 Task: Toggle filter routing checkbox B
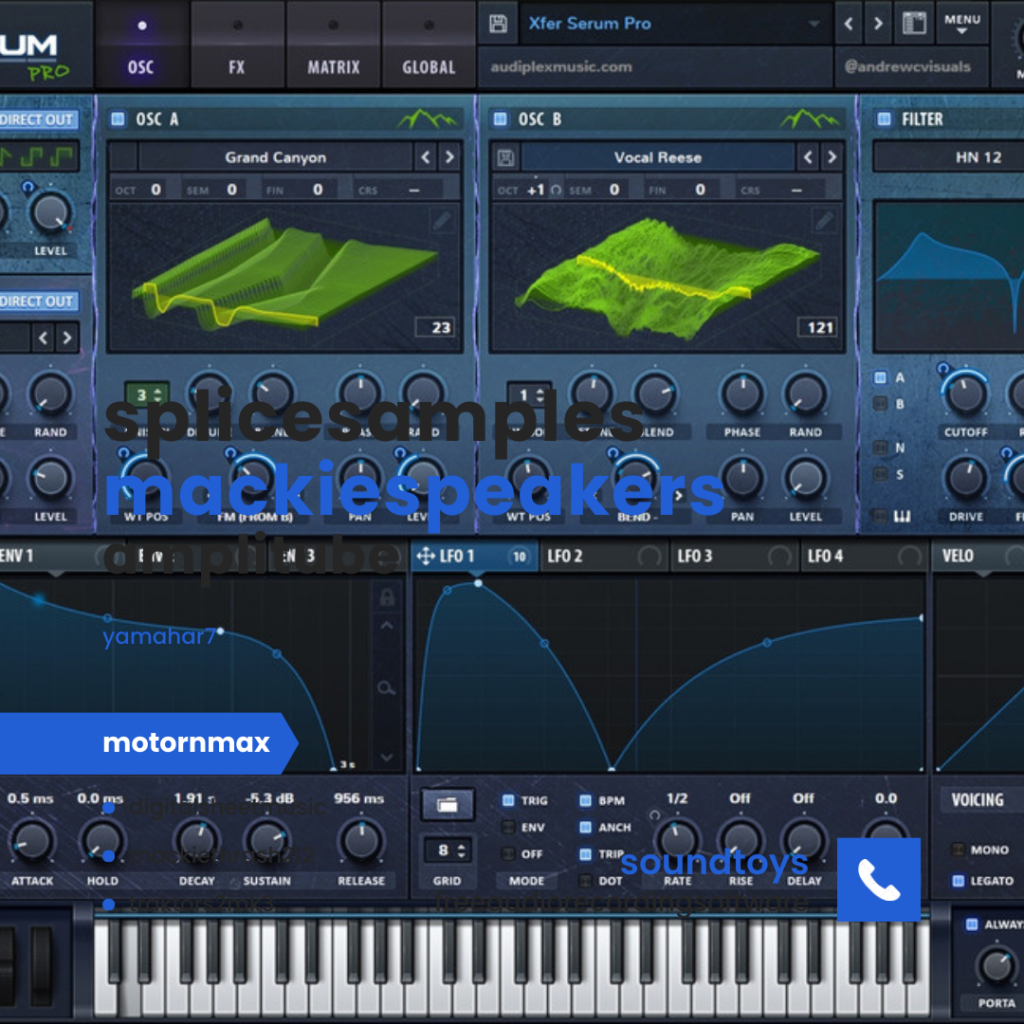pos(880,404)
